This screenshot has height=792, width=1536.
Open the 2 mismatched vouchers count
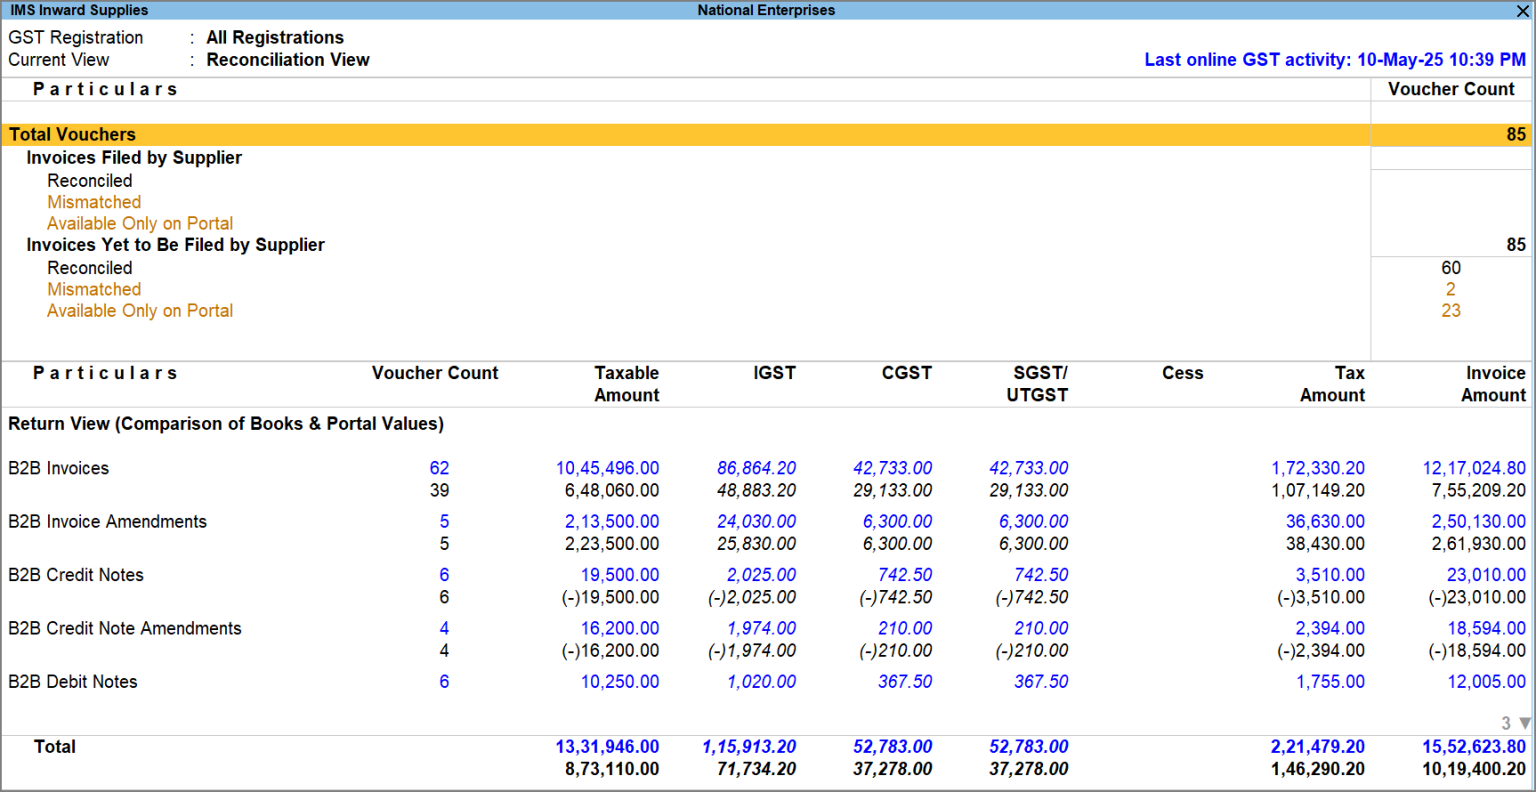(x=1451, y=289)
